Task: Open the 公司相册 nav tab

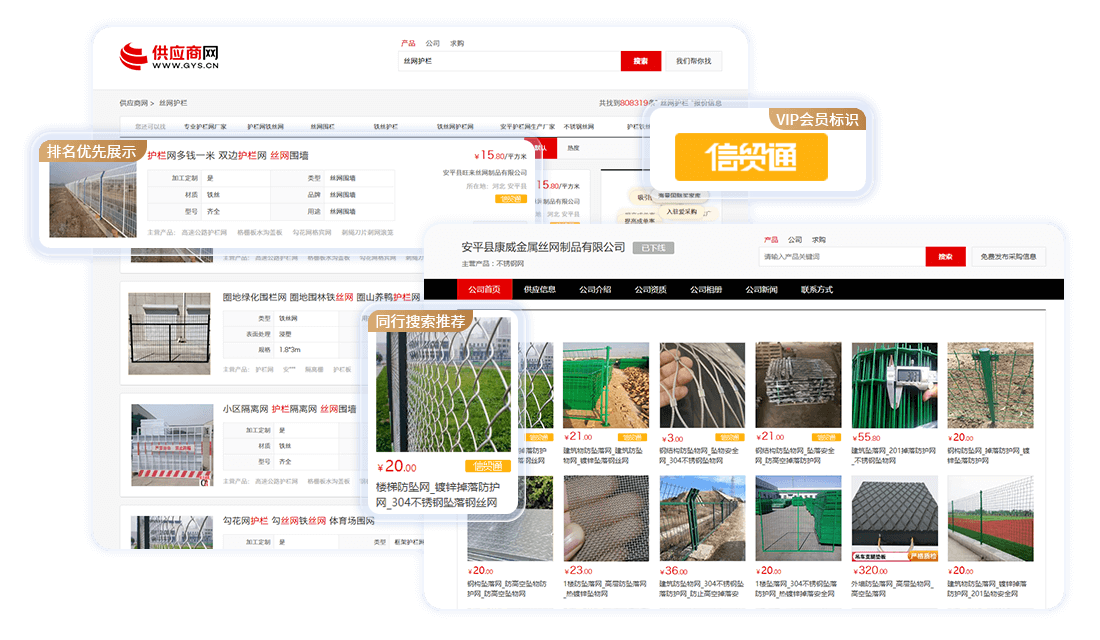Action: [x=706, y=289]
